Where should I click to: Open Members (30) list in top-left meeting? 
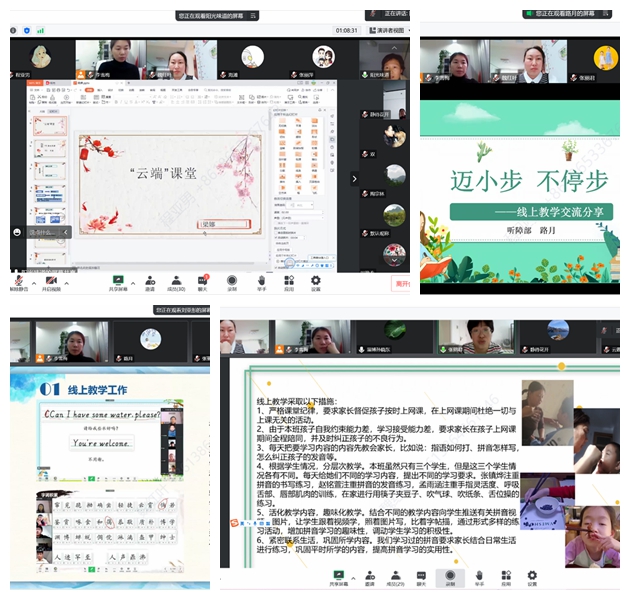point(176,280)
